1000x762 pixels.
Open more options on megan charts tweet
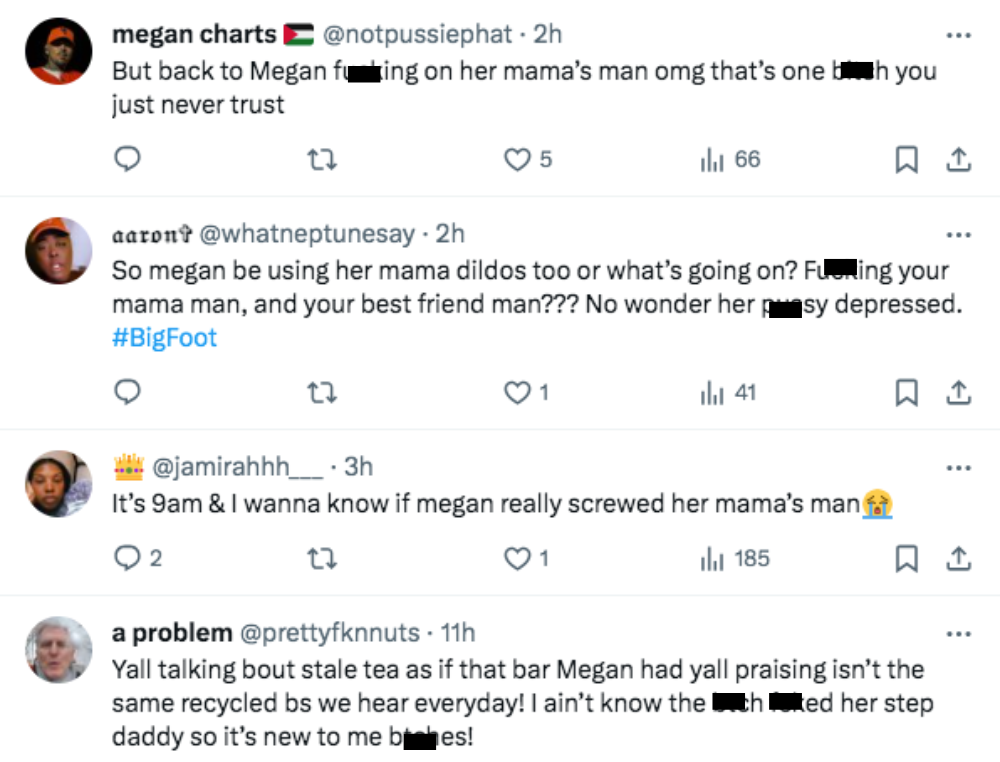tap(958, 35)
